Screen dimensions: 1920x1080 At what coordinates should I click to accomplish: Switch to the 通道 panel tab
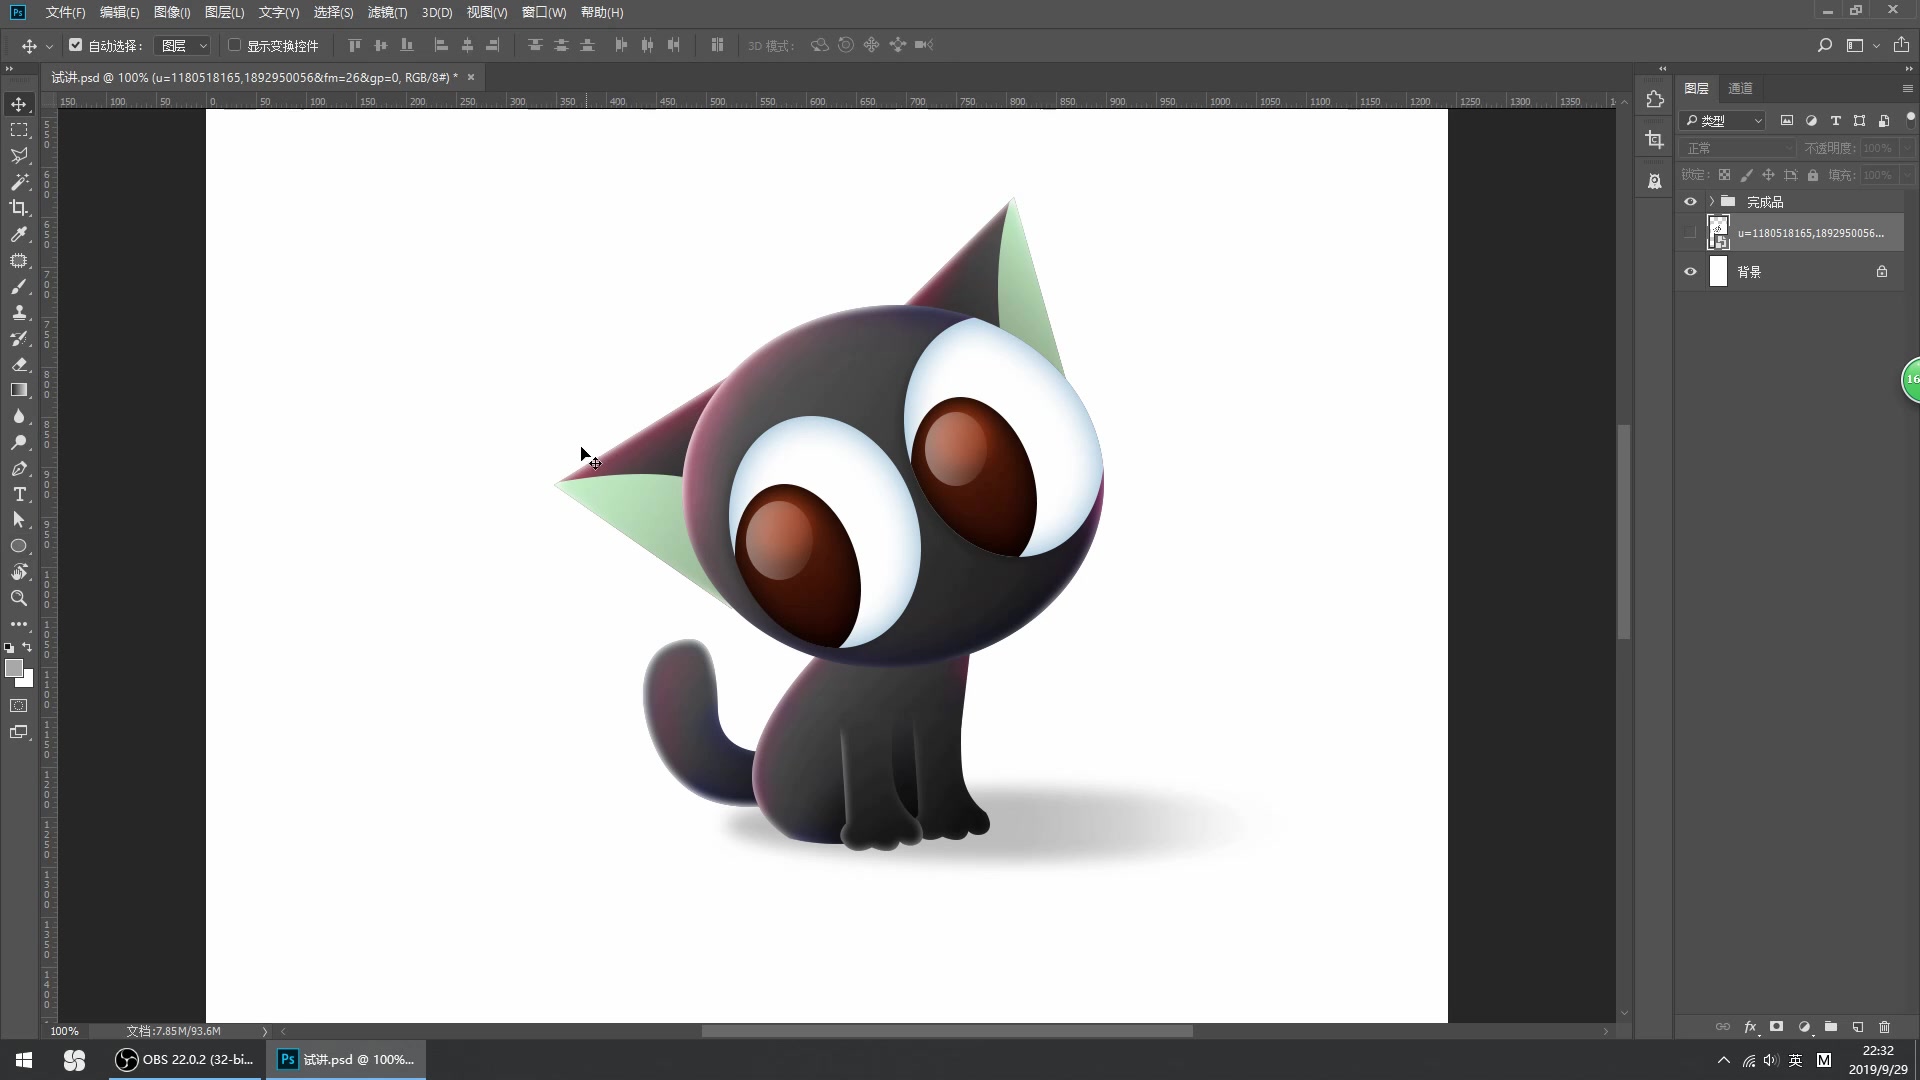(1740, 88)
